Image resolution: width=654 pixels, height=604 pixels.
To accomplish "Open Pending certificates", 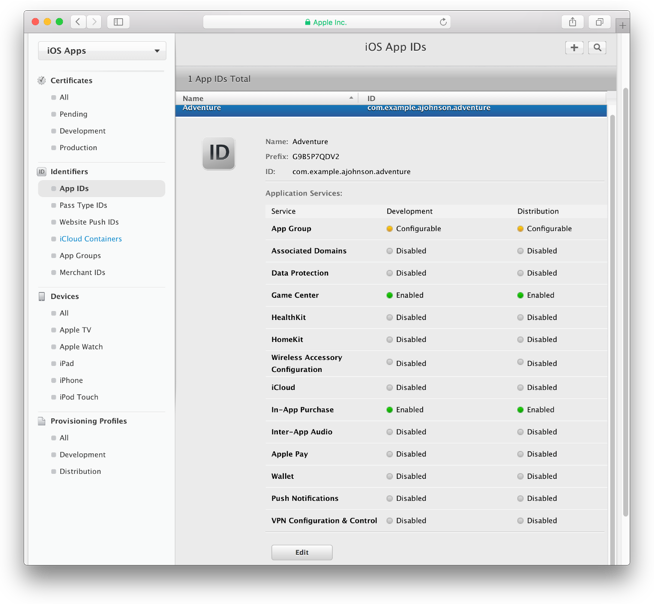I will tap(73, 114).
